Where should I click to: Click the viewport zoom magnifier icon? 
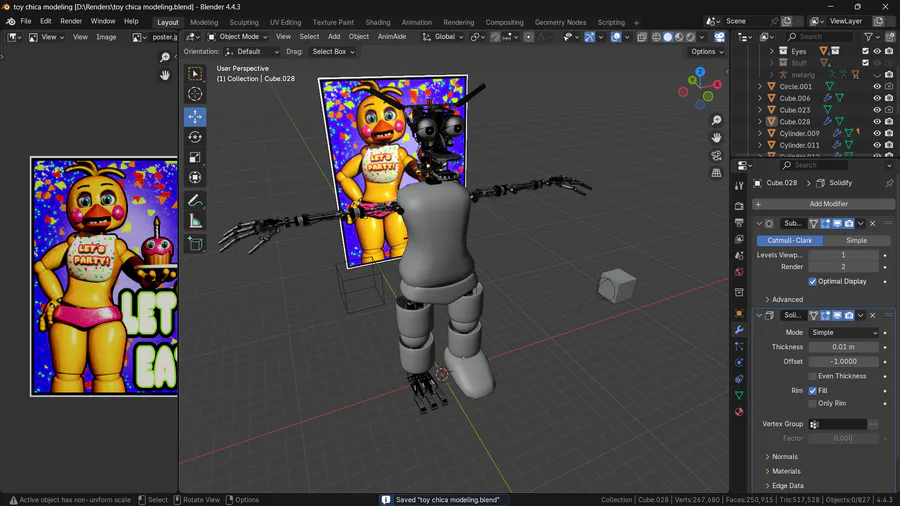pyautogui.click(x=716, y=120)
